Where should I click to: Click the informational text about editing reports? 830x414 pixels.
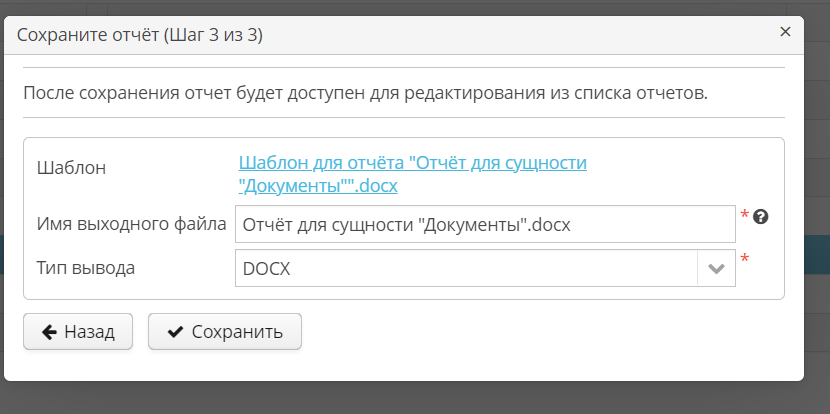[365, 95]
